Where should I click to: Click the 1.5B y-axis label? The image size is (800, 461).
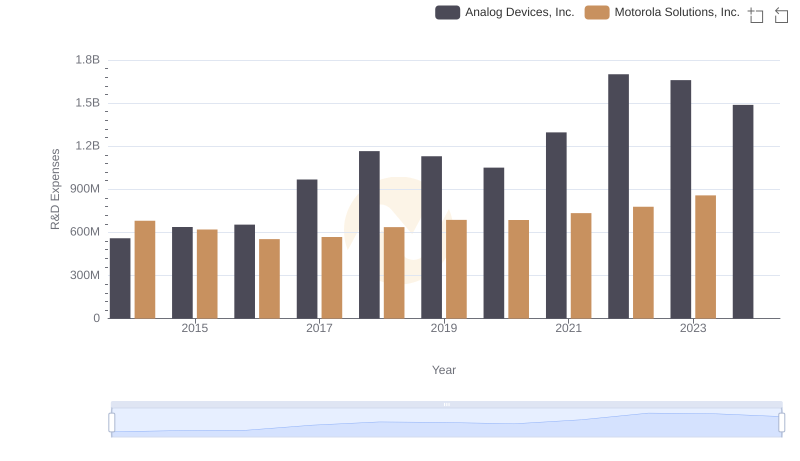coord(88,103)
